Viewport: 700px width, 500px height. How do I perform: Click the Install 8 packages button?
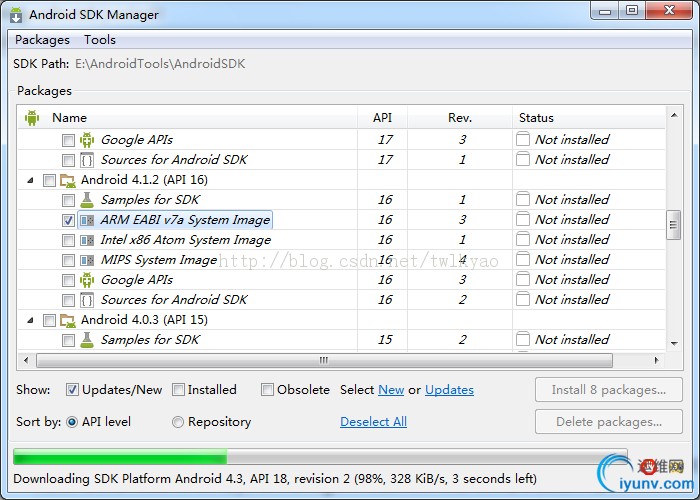click(x=609, y=390)
